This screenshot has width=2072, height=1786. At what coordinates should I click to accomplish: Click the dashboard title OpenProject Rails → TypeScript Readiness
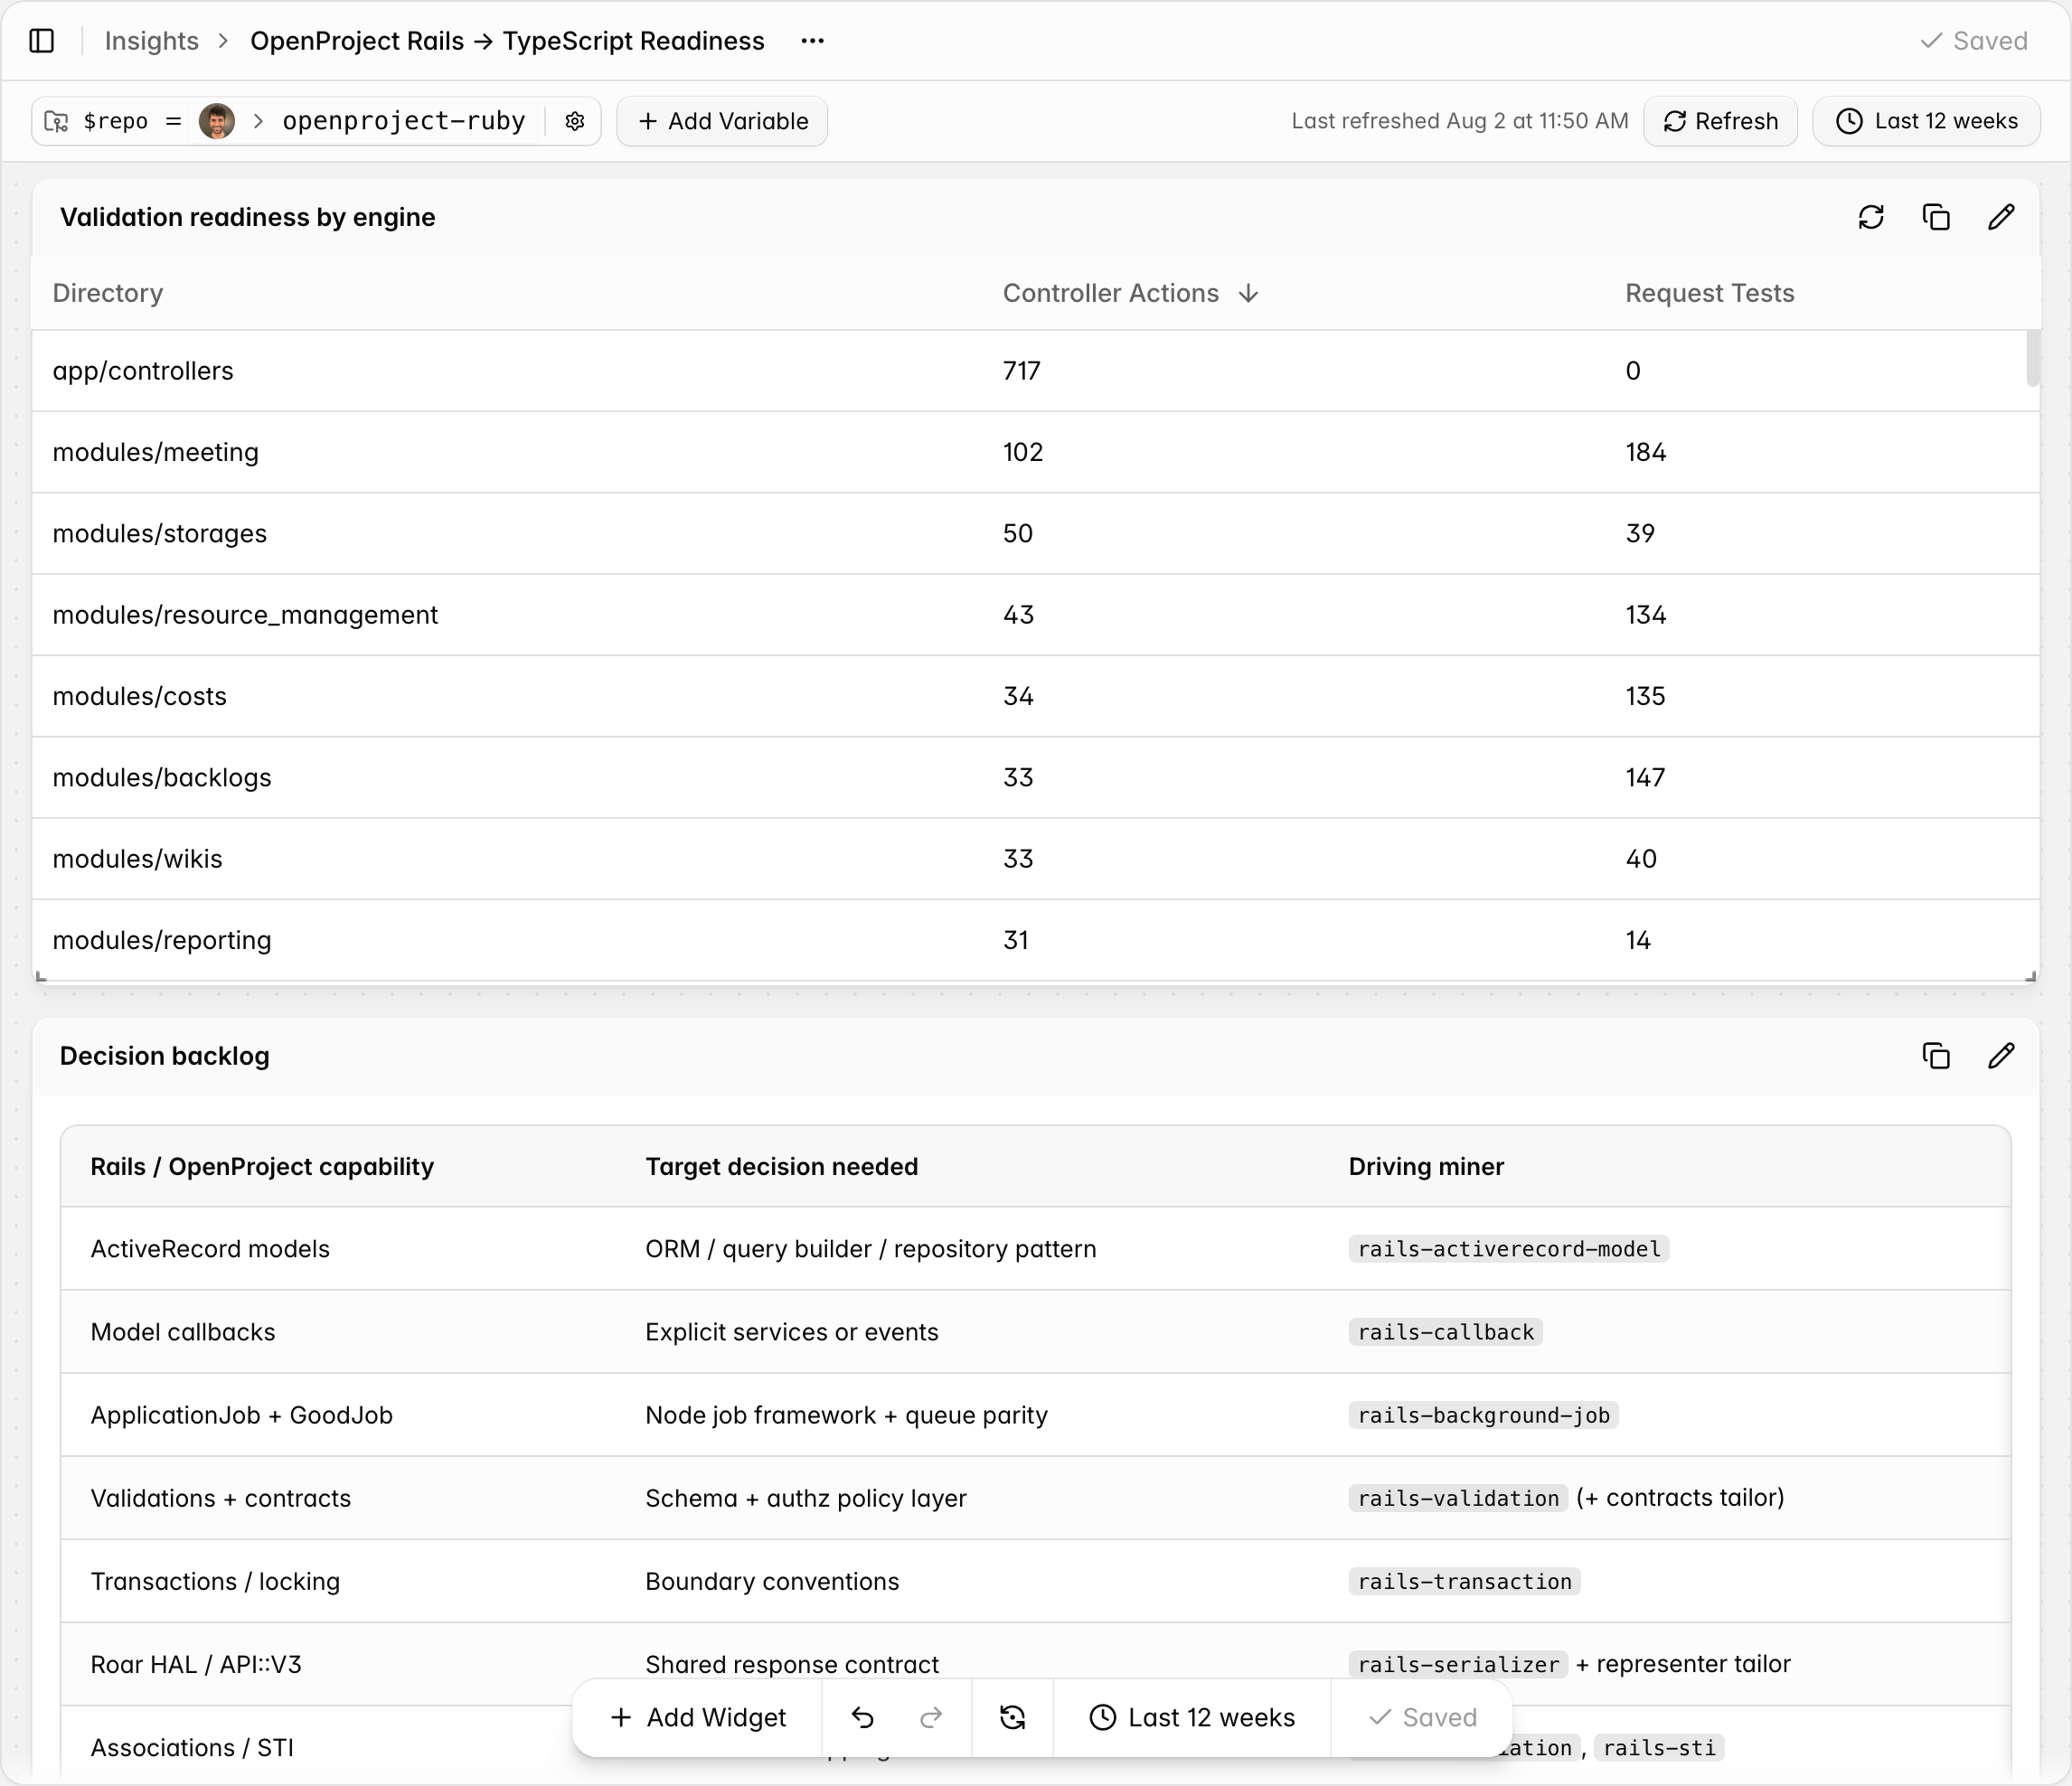tap(507, 41)
